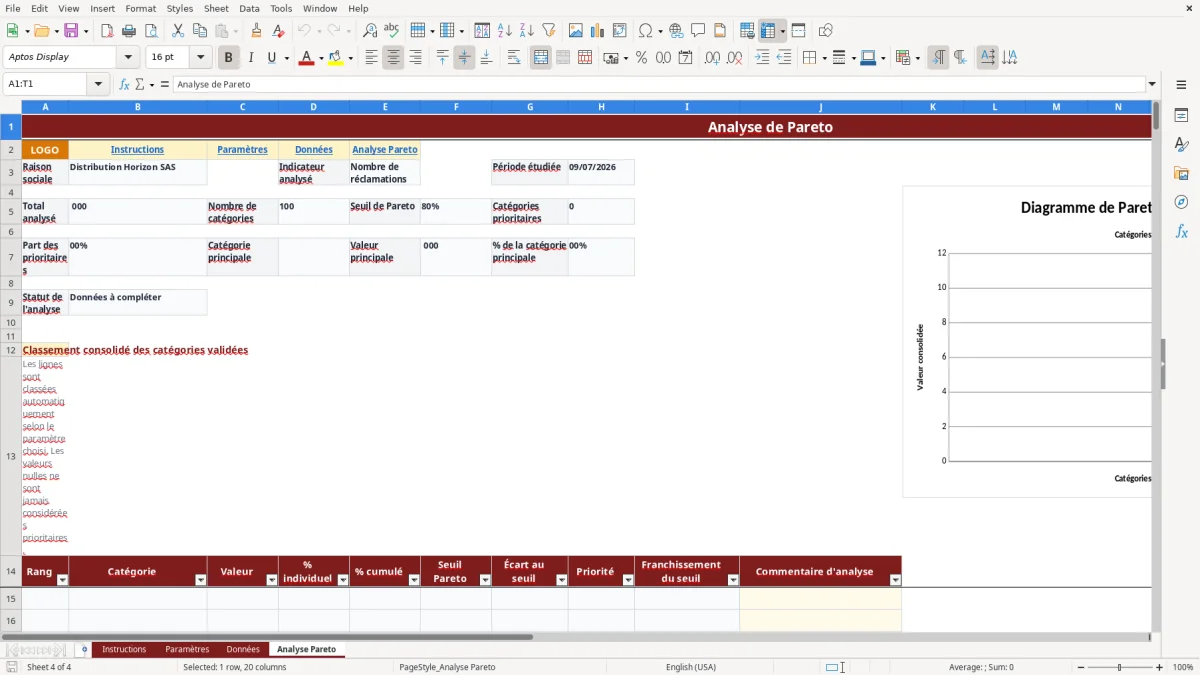Open sidebar Navigator compass icon
This screenshot has height=675, width=1200.
pos(1181,202)
